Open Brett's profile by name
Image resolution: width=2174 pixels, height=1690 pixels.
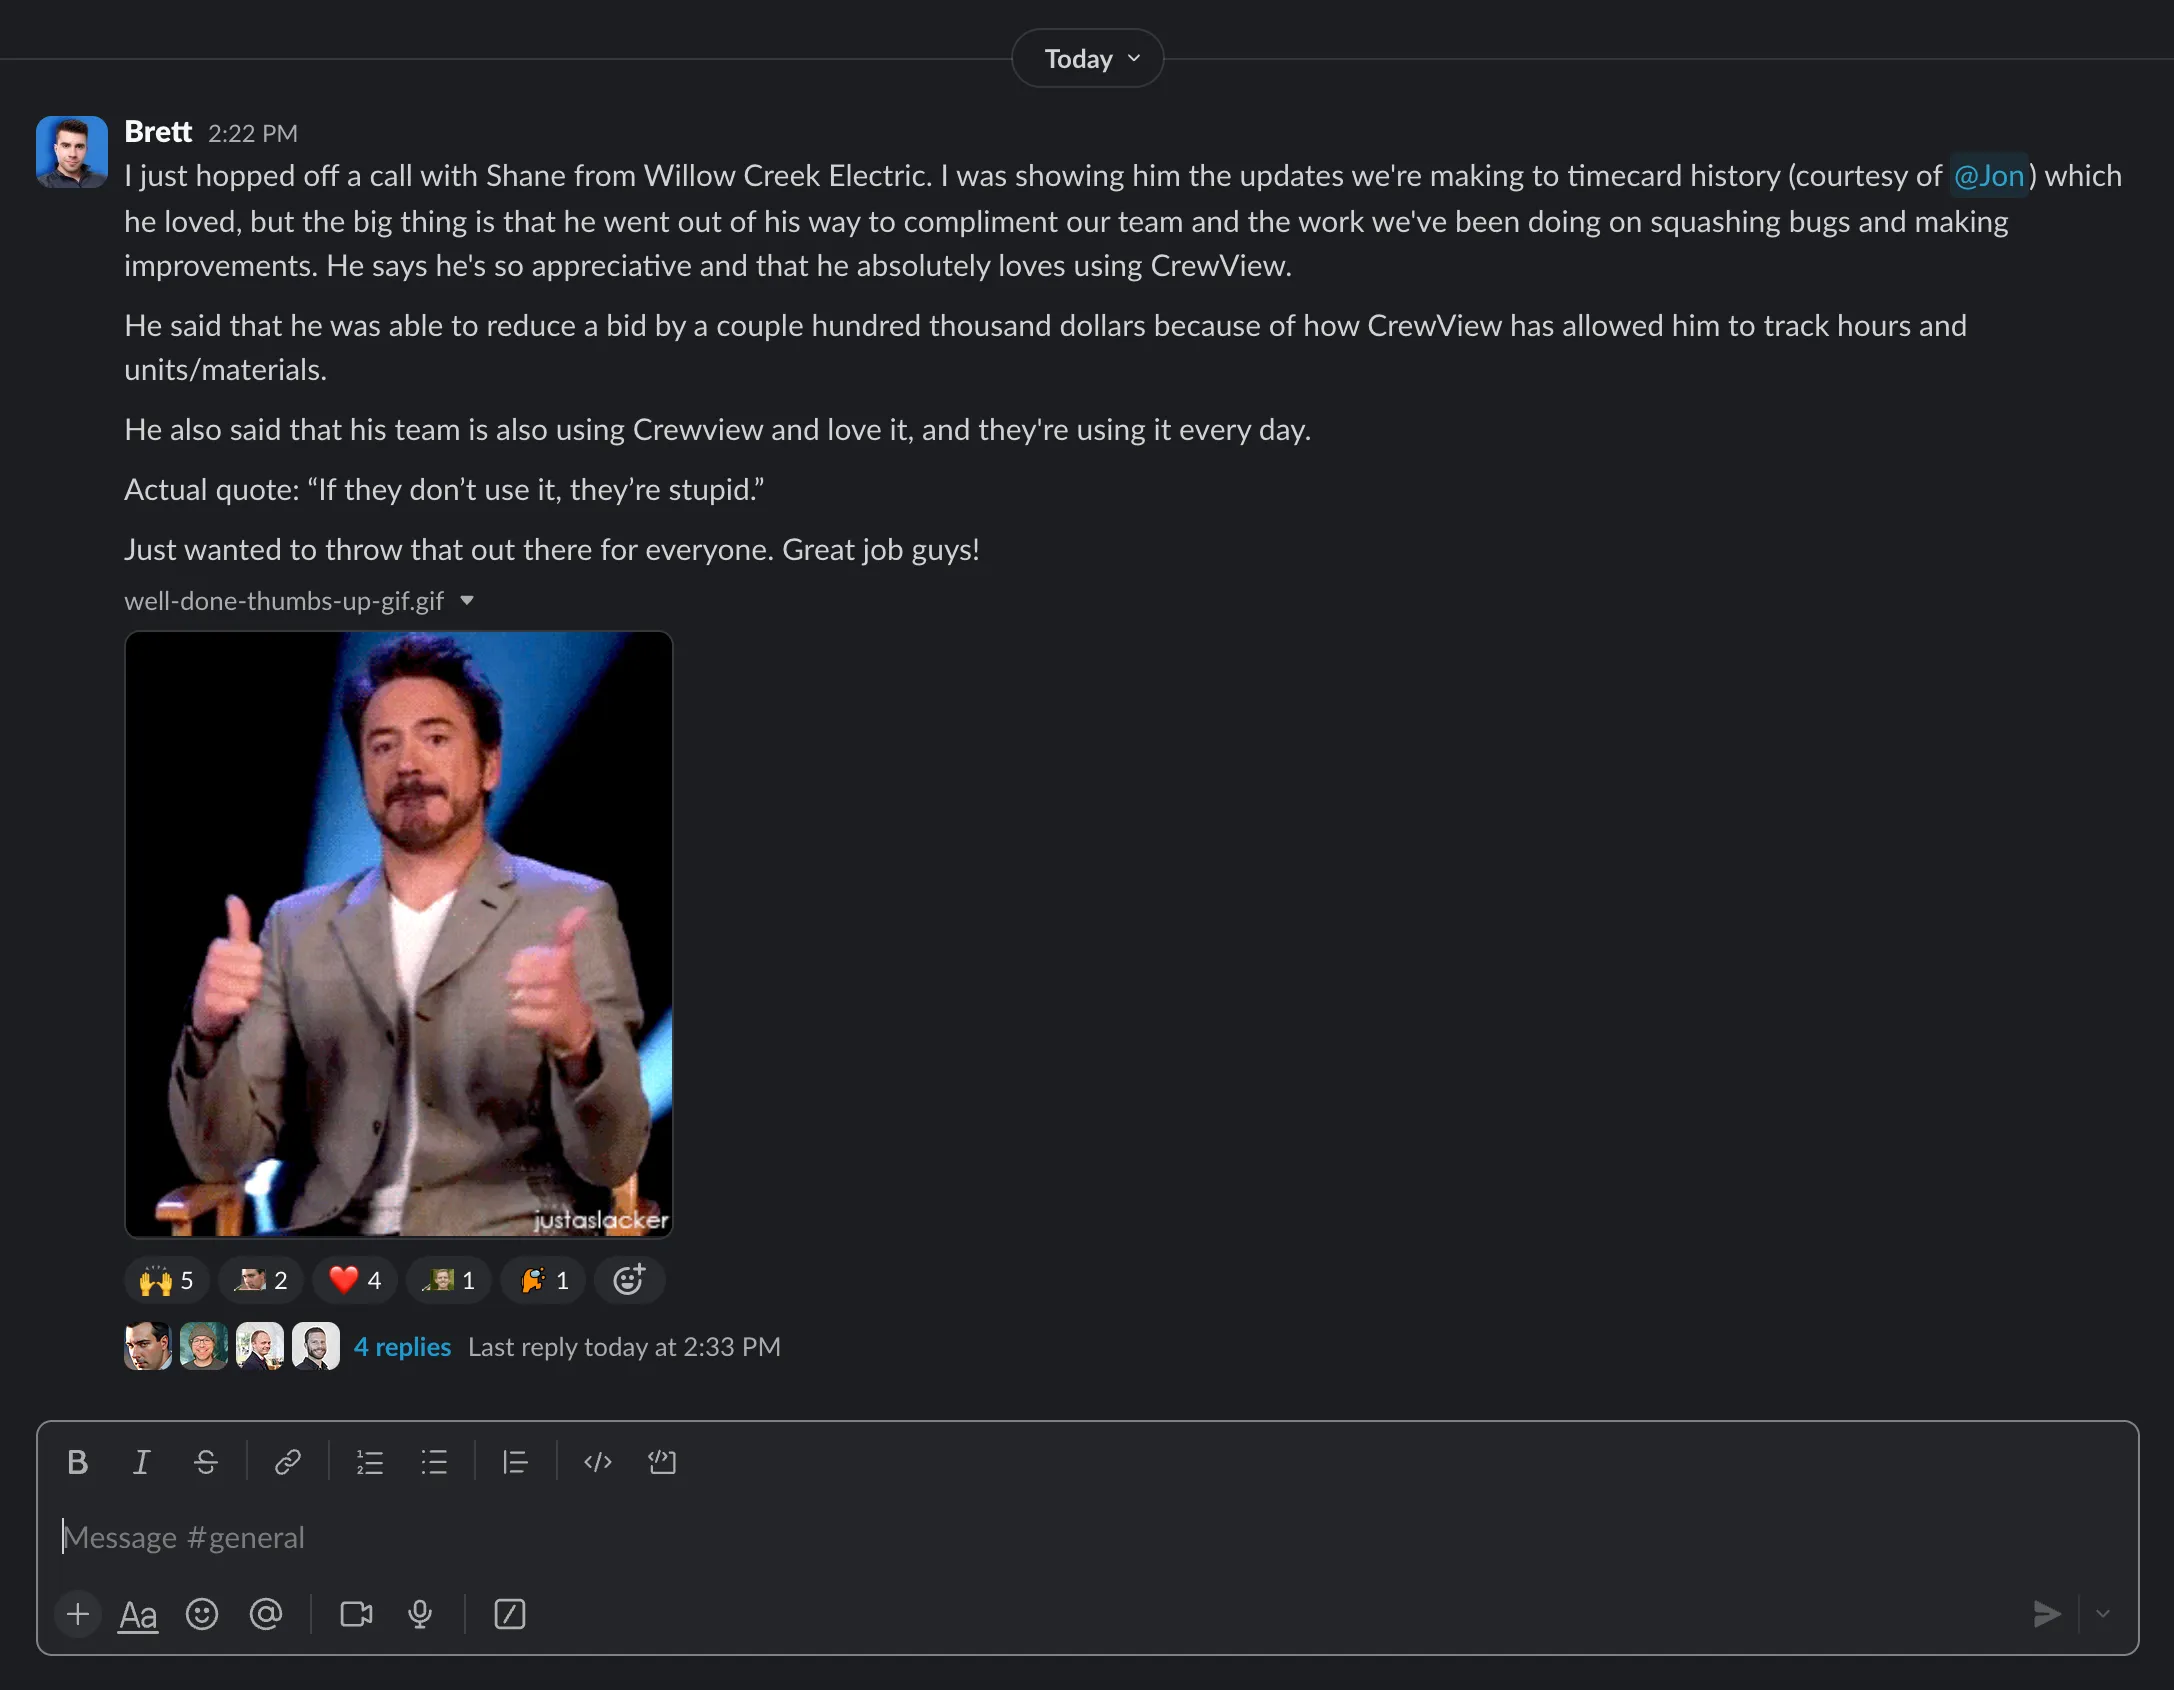pyautogui.click(x=158, y=132)
